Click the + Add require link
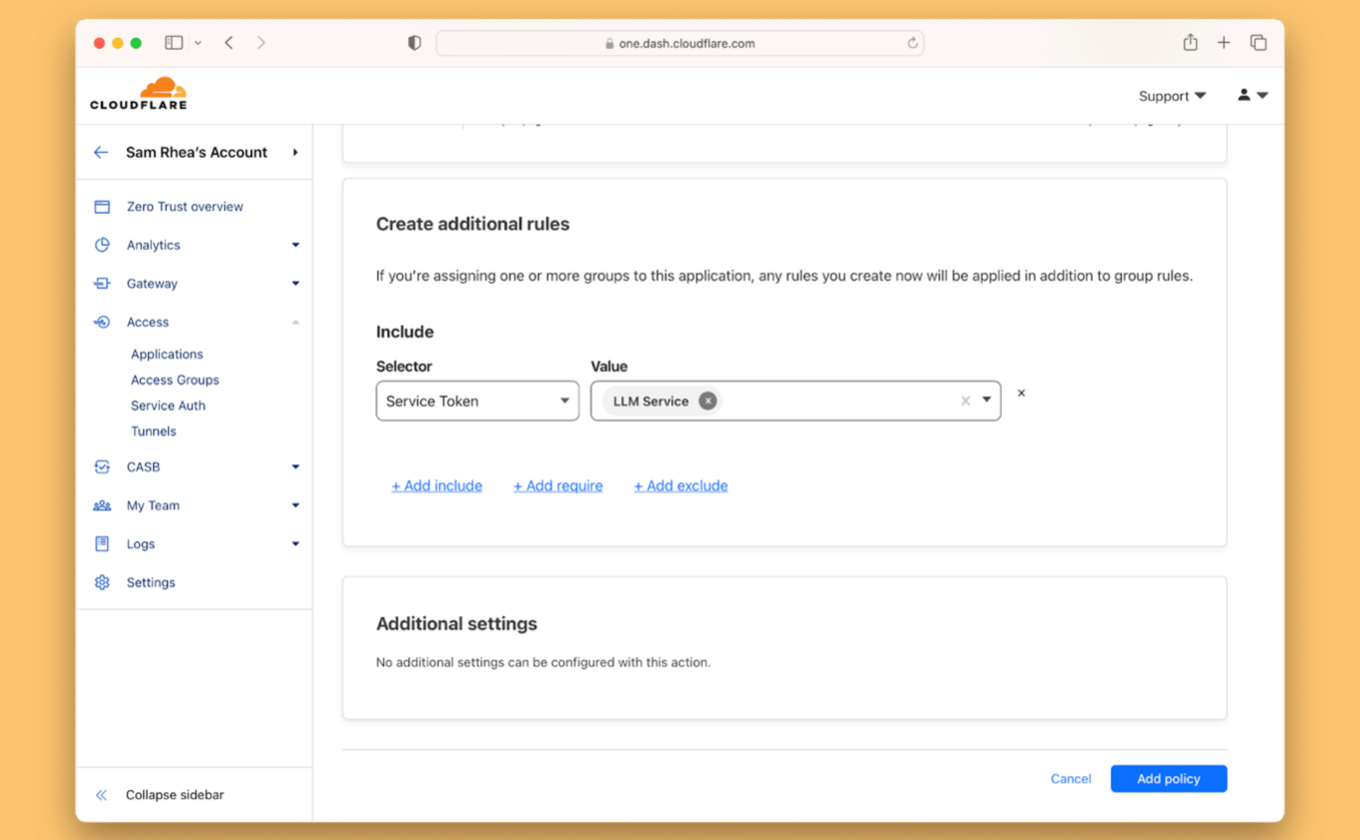This screenshot has width=1360, height=840. tap(558, 486)
